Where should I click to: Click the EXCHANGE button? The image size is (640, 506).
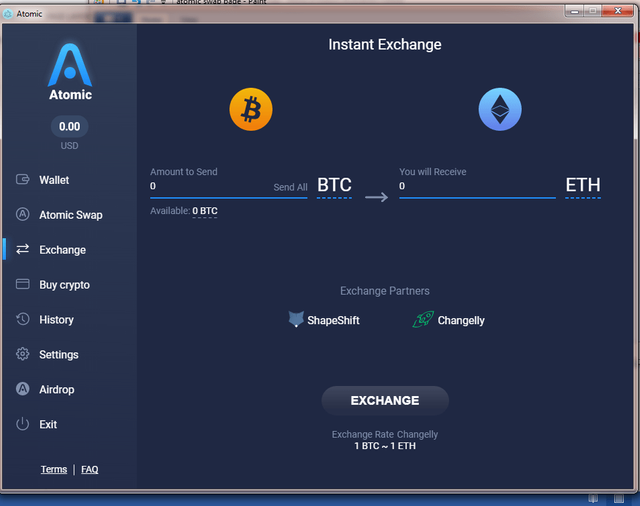coord(385,400)
